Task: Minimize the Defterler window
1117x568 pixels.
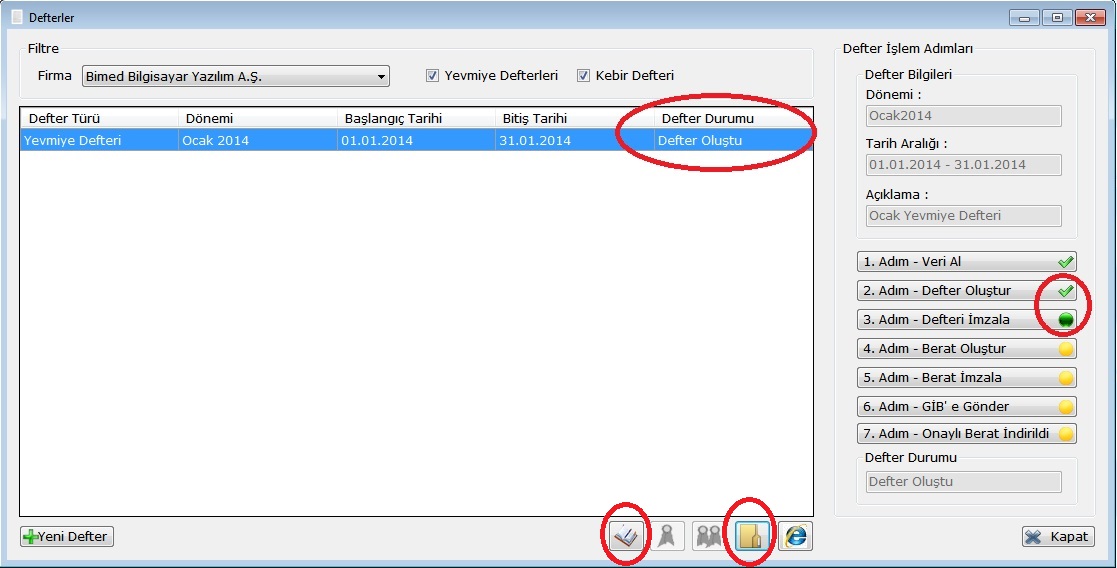Action: (x=1024, y=18)
